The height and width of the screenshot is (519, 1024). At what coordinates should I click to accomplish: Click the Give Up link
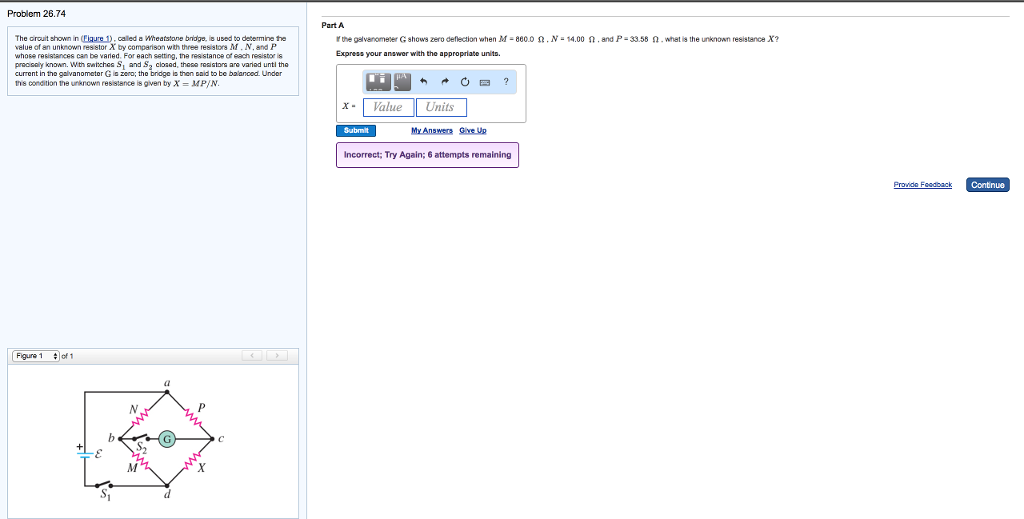tap(473, 131)
